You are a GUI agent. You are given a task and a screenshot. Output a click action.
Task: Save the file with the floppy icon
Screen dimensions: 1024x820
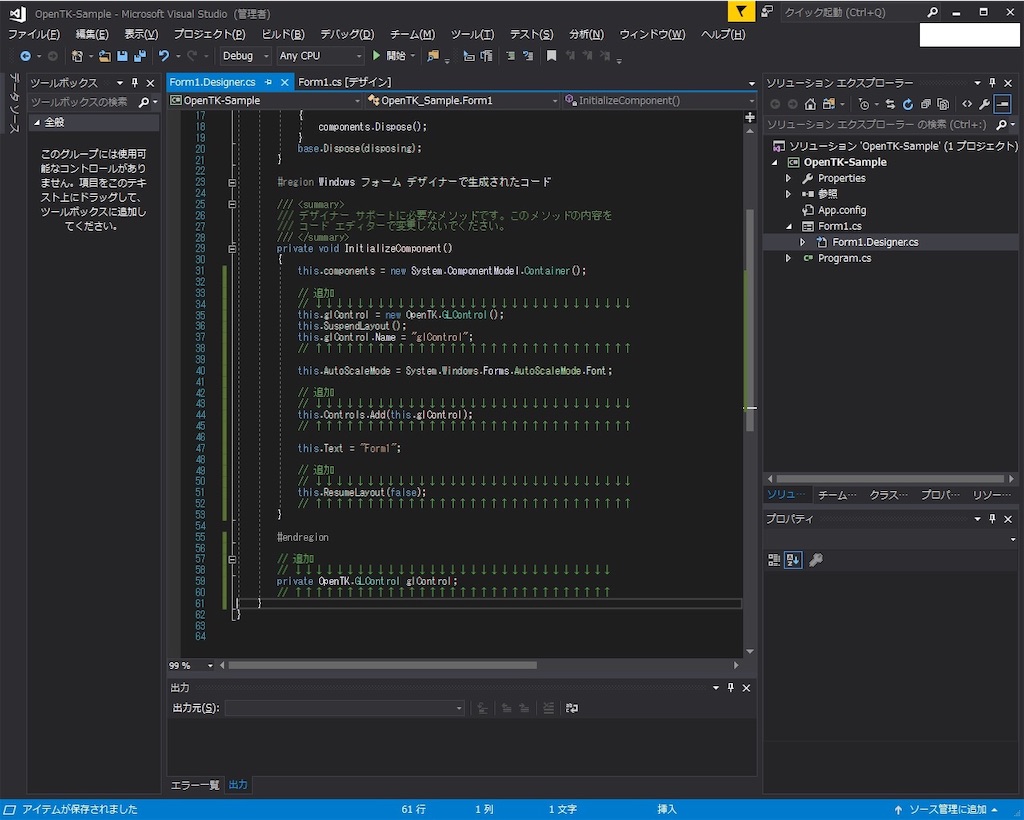[122, 56]
